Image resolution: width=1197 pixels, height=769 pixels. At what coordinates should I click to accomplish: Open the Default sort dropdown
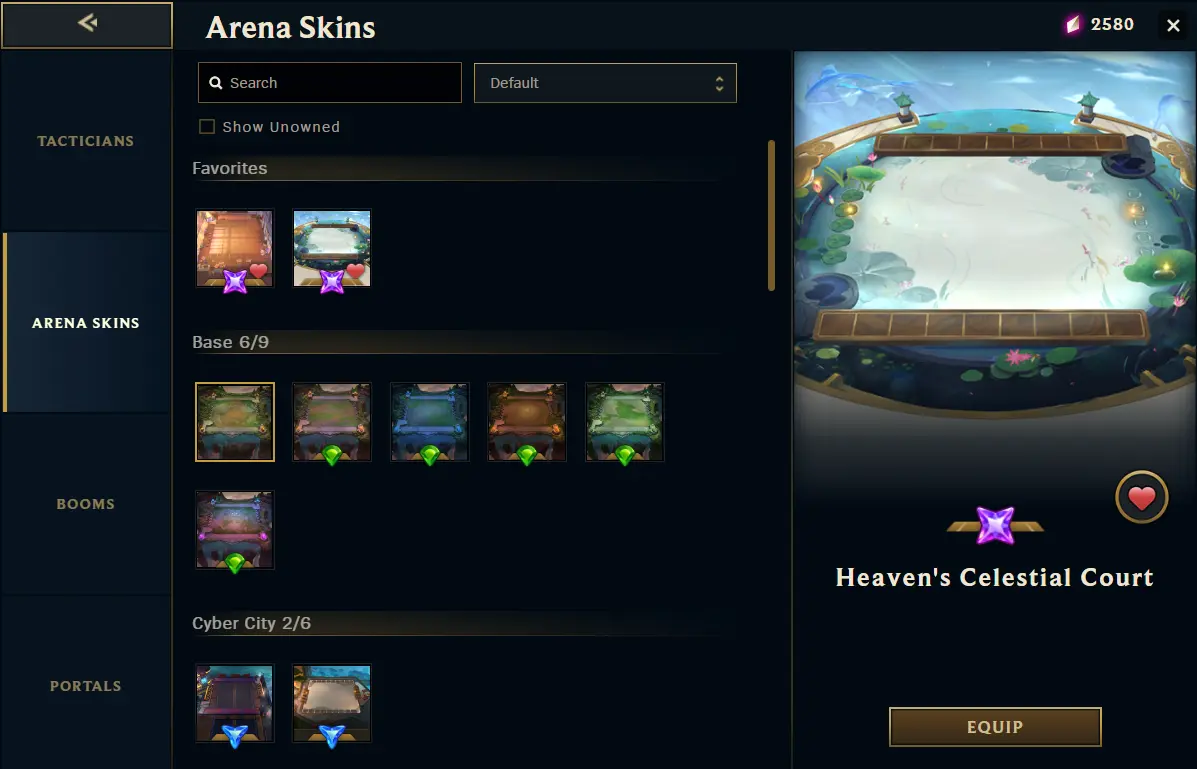tap(605, 82)
